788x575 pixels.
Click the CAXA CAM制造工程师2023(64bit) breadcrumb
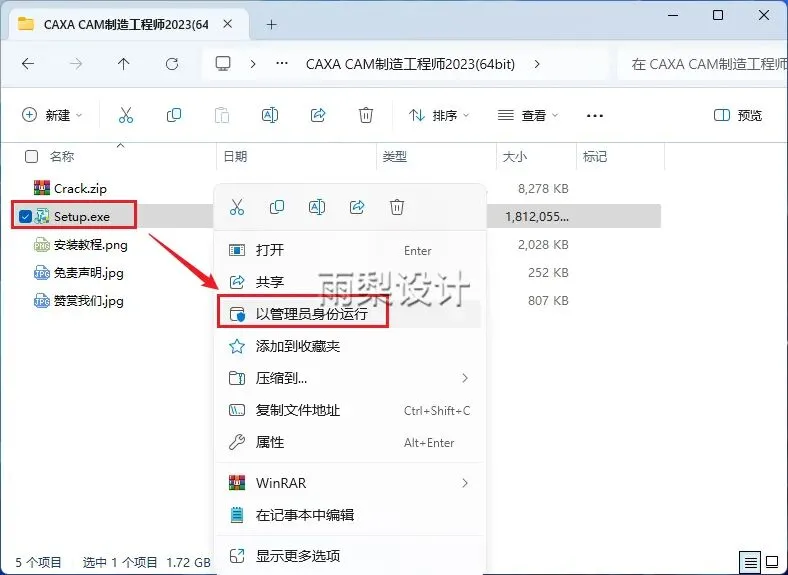pyautogui.click(x=410, y=64)
